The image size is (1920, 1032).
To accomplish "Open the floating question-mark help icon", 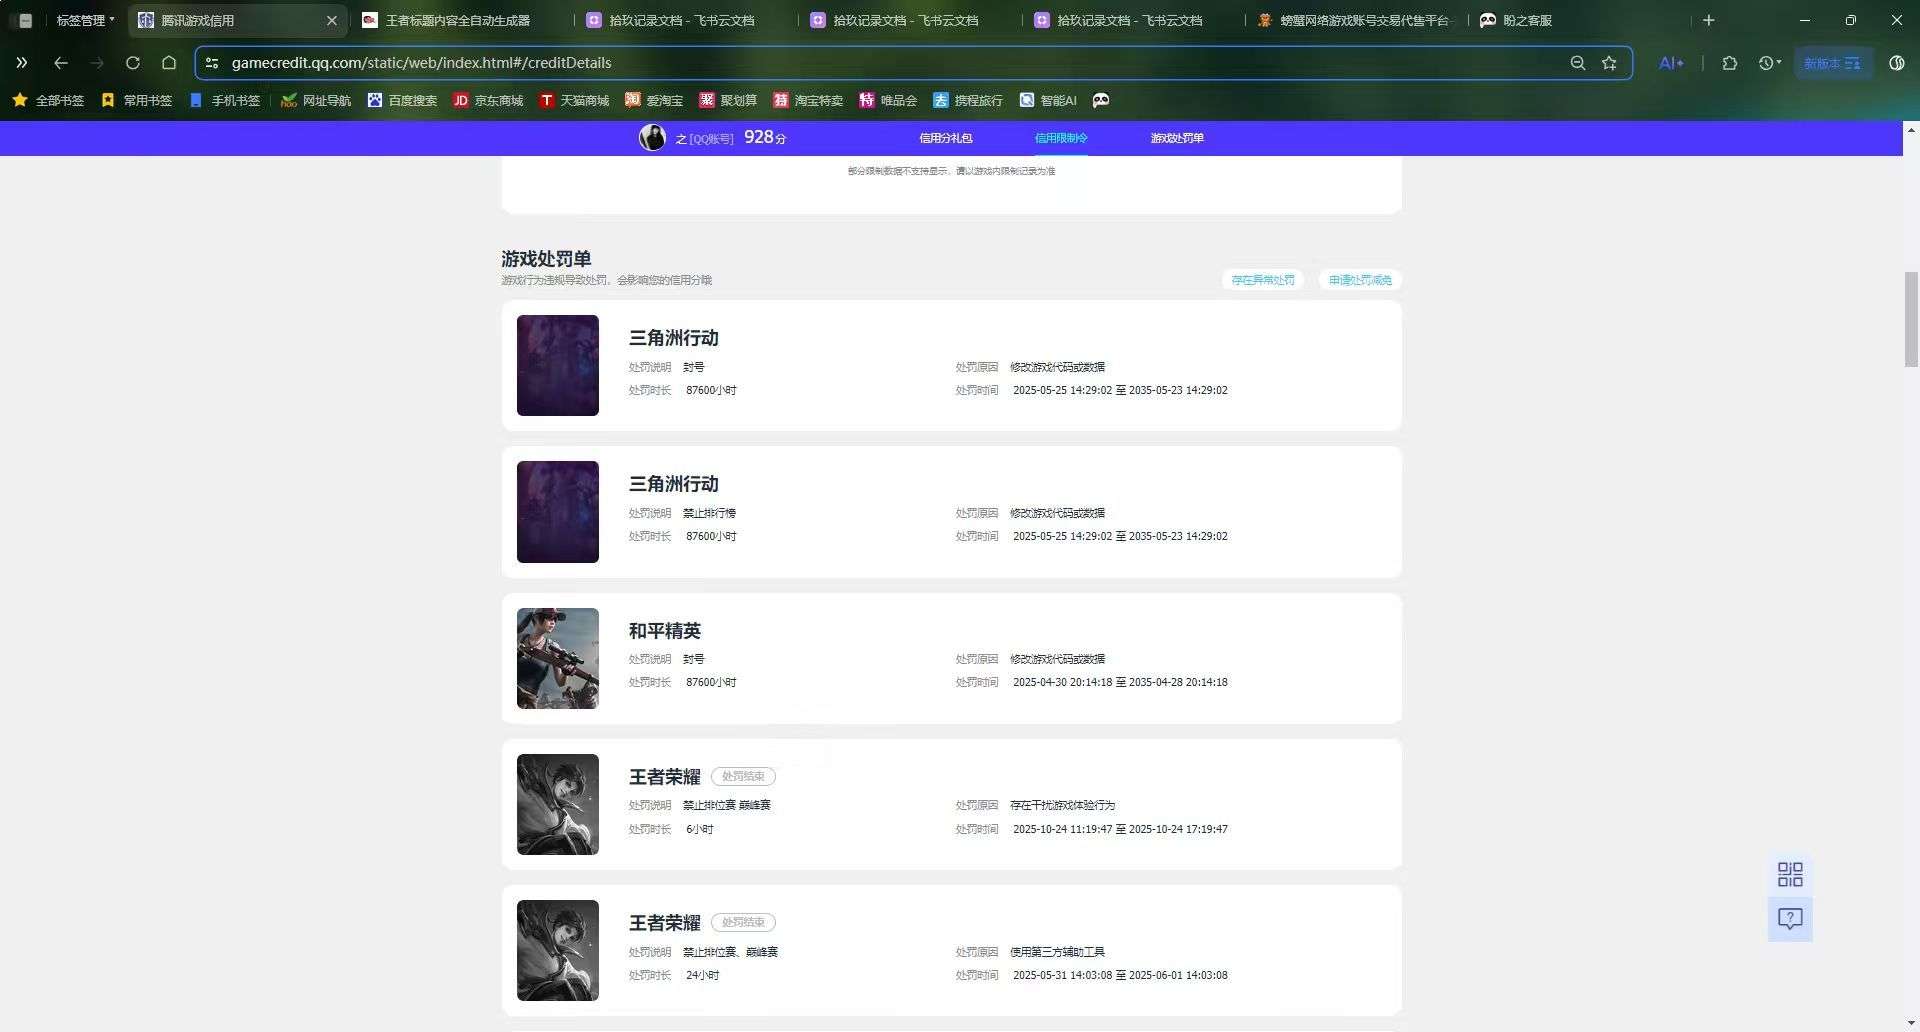I will coord(1790,918).
